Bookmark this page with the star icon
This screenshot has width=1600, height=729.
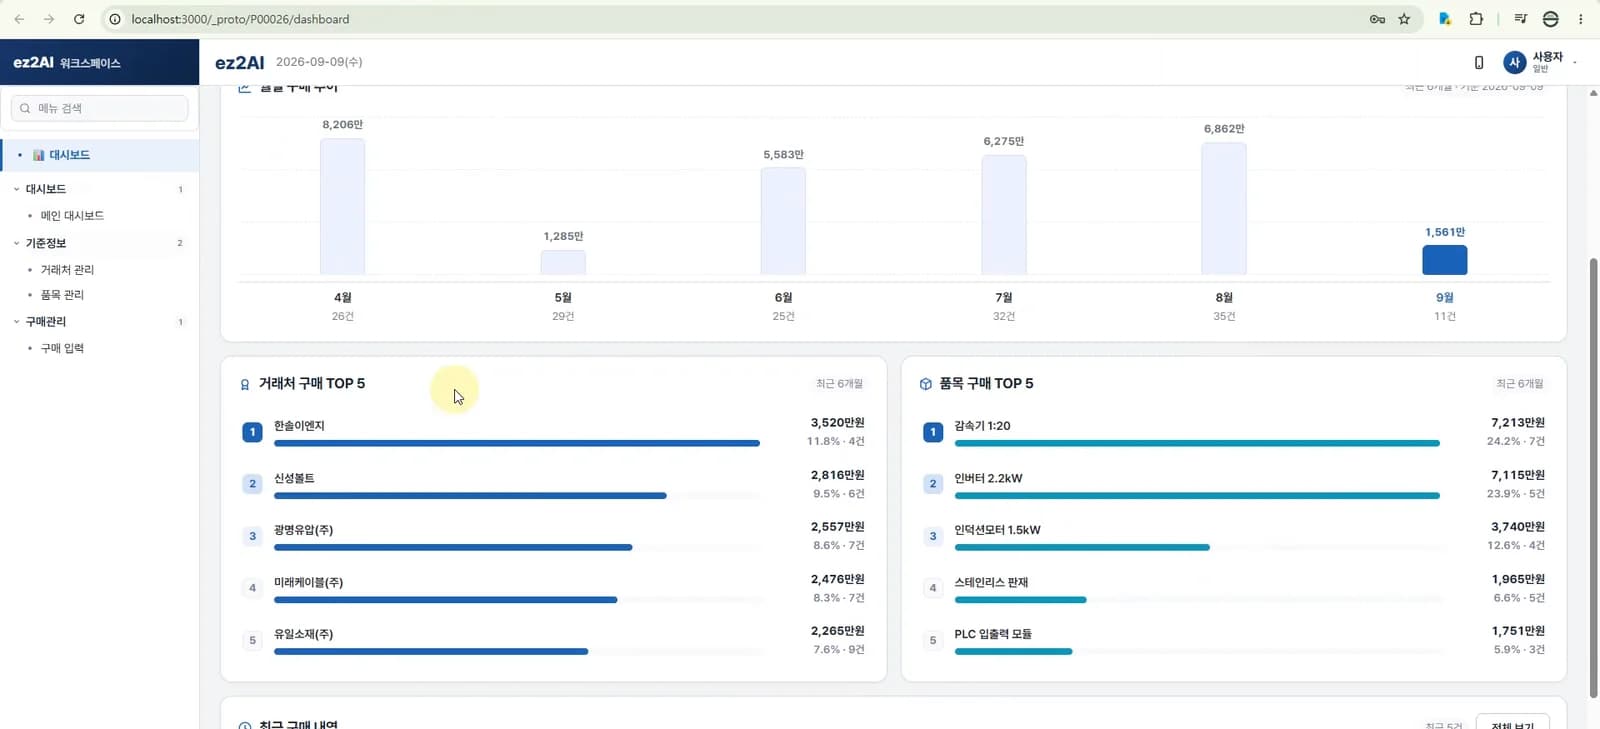(1404, 19)
